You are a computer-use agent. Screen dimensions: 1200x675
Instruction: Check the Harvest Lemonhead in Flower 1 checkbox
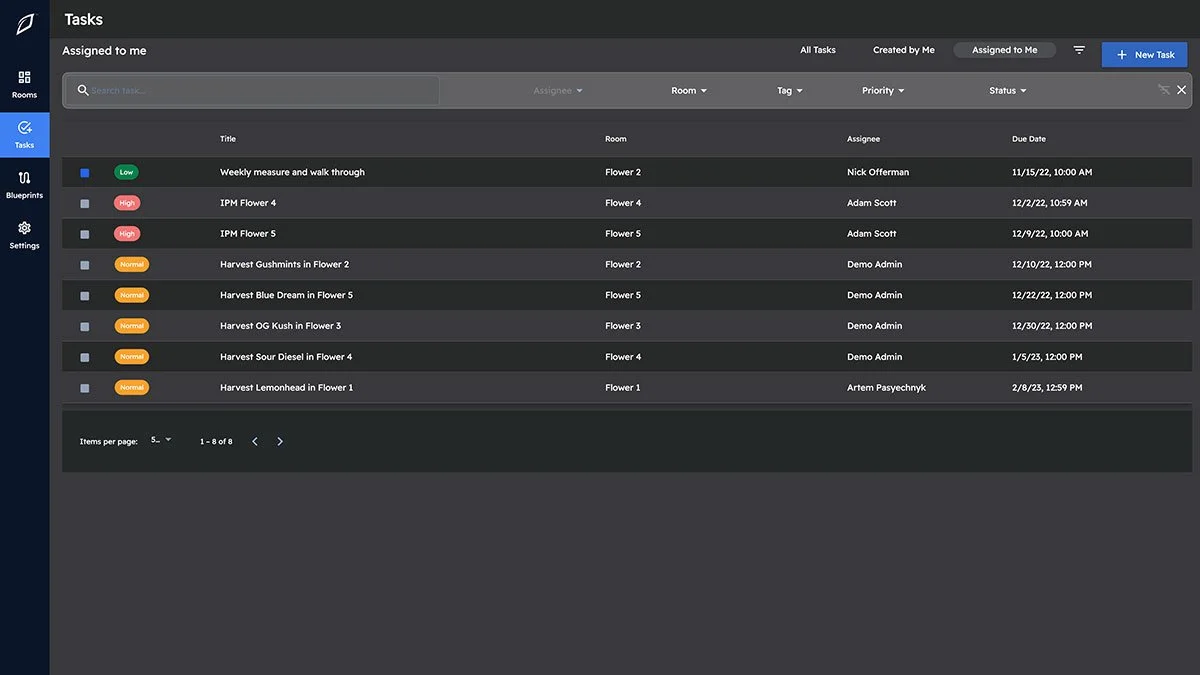click(84, 387)
